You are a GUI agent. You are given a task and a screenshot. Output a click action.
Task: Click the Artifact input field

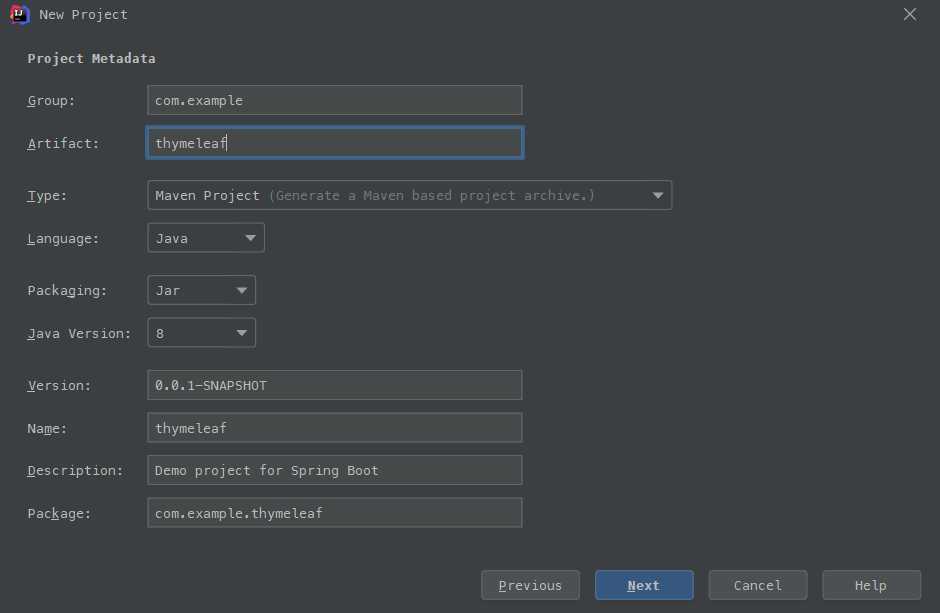[335, 143]
